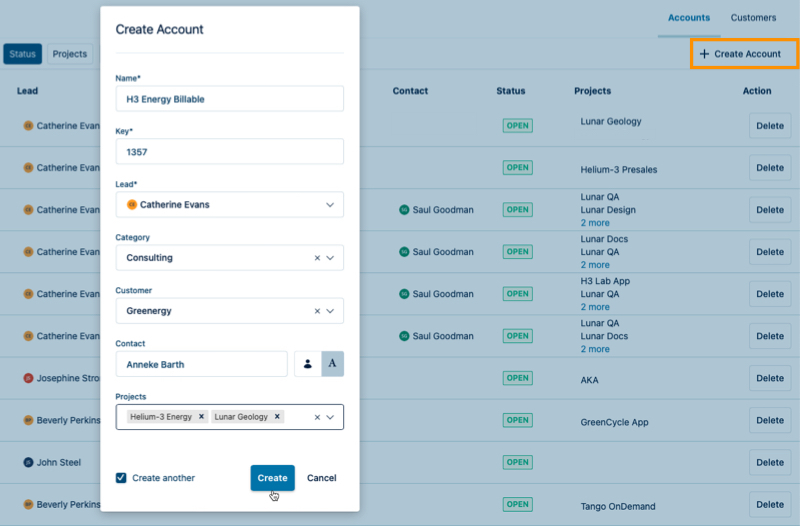Viewport: 800px width, 526px height.
Task: Open the Category dropdown arrow
Action: 331,258
